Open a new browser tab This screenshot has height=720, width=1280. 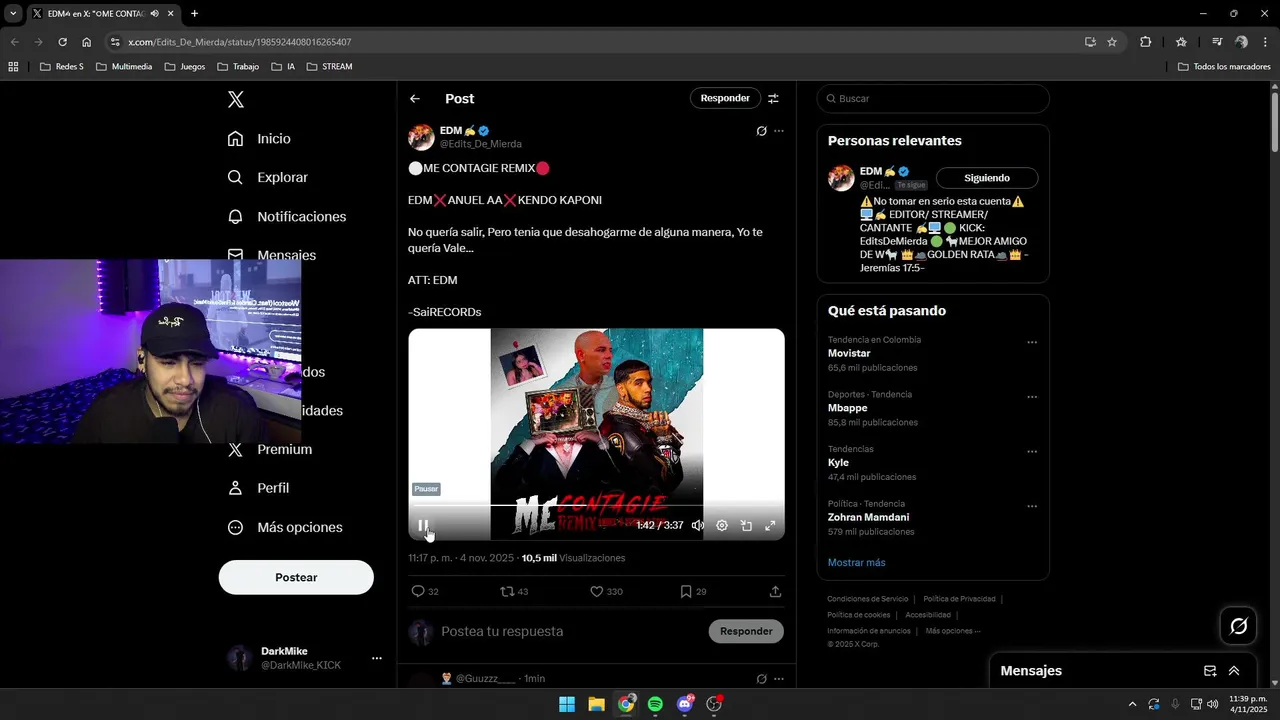coord(194,14)
